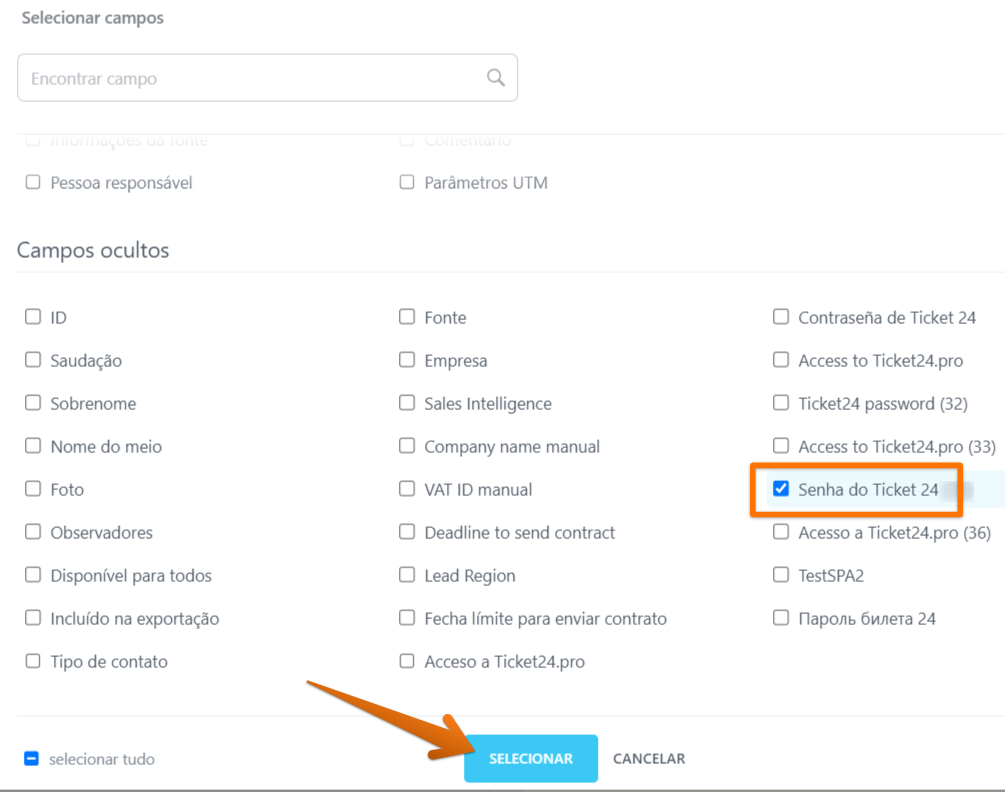Toggle the selecionar tudo checkbox

pyautogui.click(x=31, y=759)
